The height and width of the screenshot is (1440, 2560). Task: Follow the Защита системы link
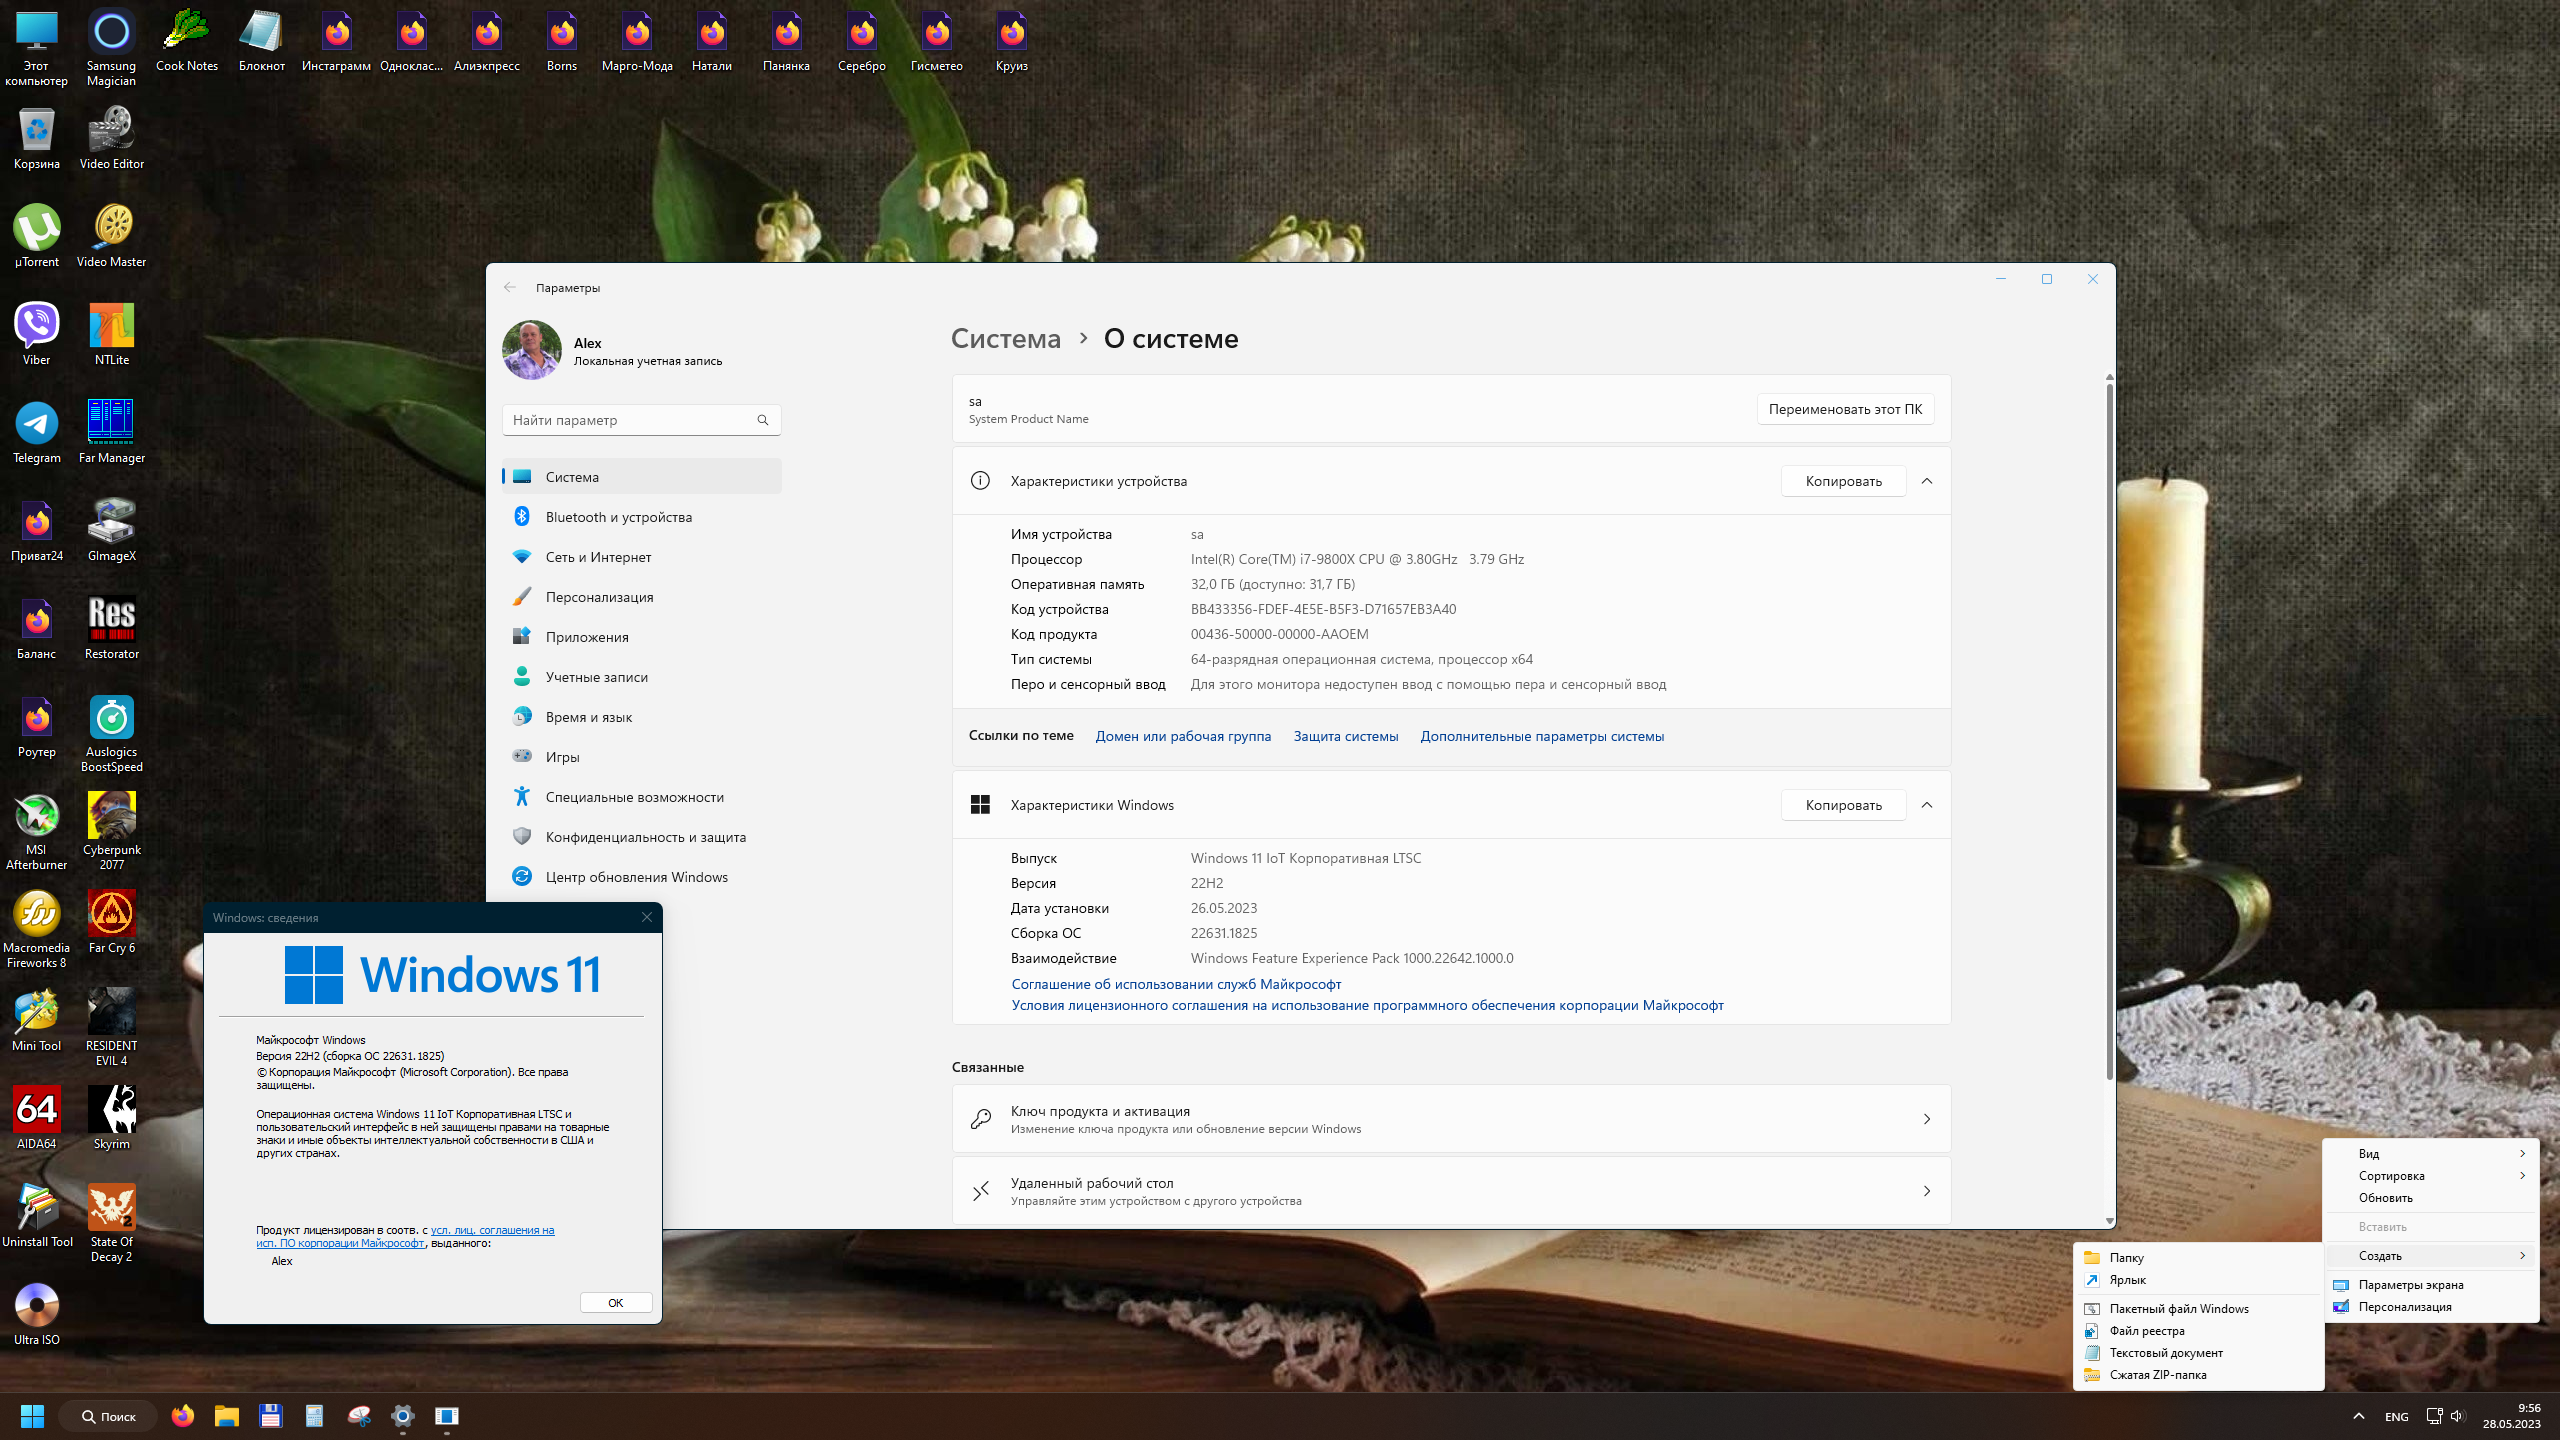(x=1346, y=736)
